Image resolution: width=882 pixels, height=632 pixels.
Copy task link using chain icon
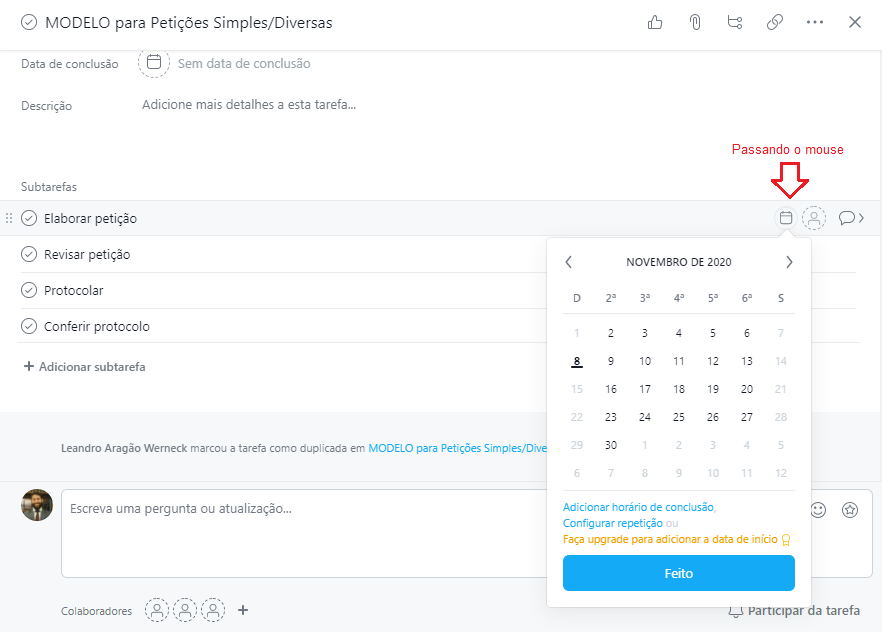pyautogui.click(x=775, y=22)
